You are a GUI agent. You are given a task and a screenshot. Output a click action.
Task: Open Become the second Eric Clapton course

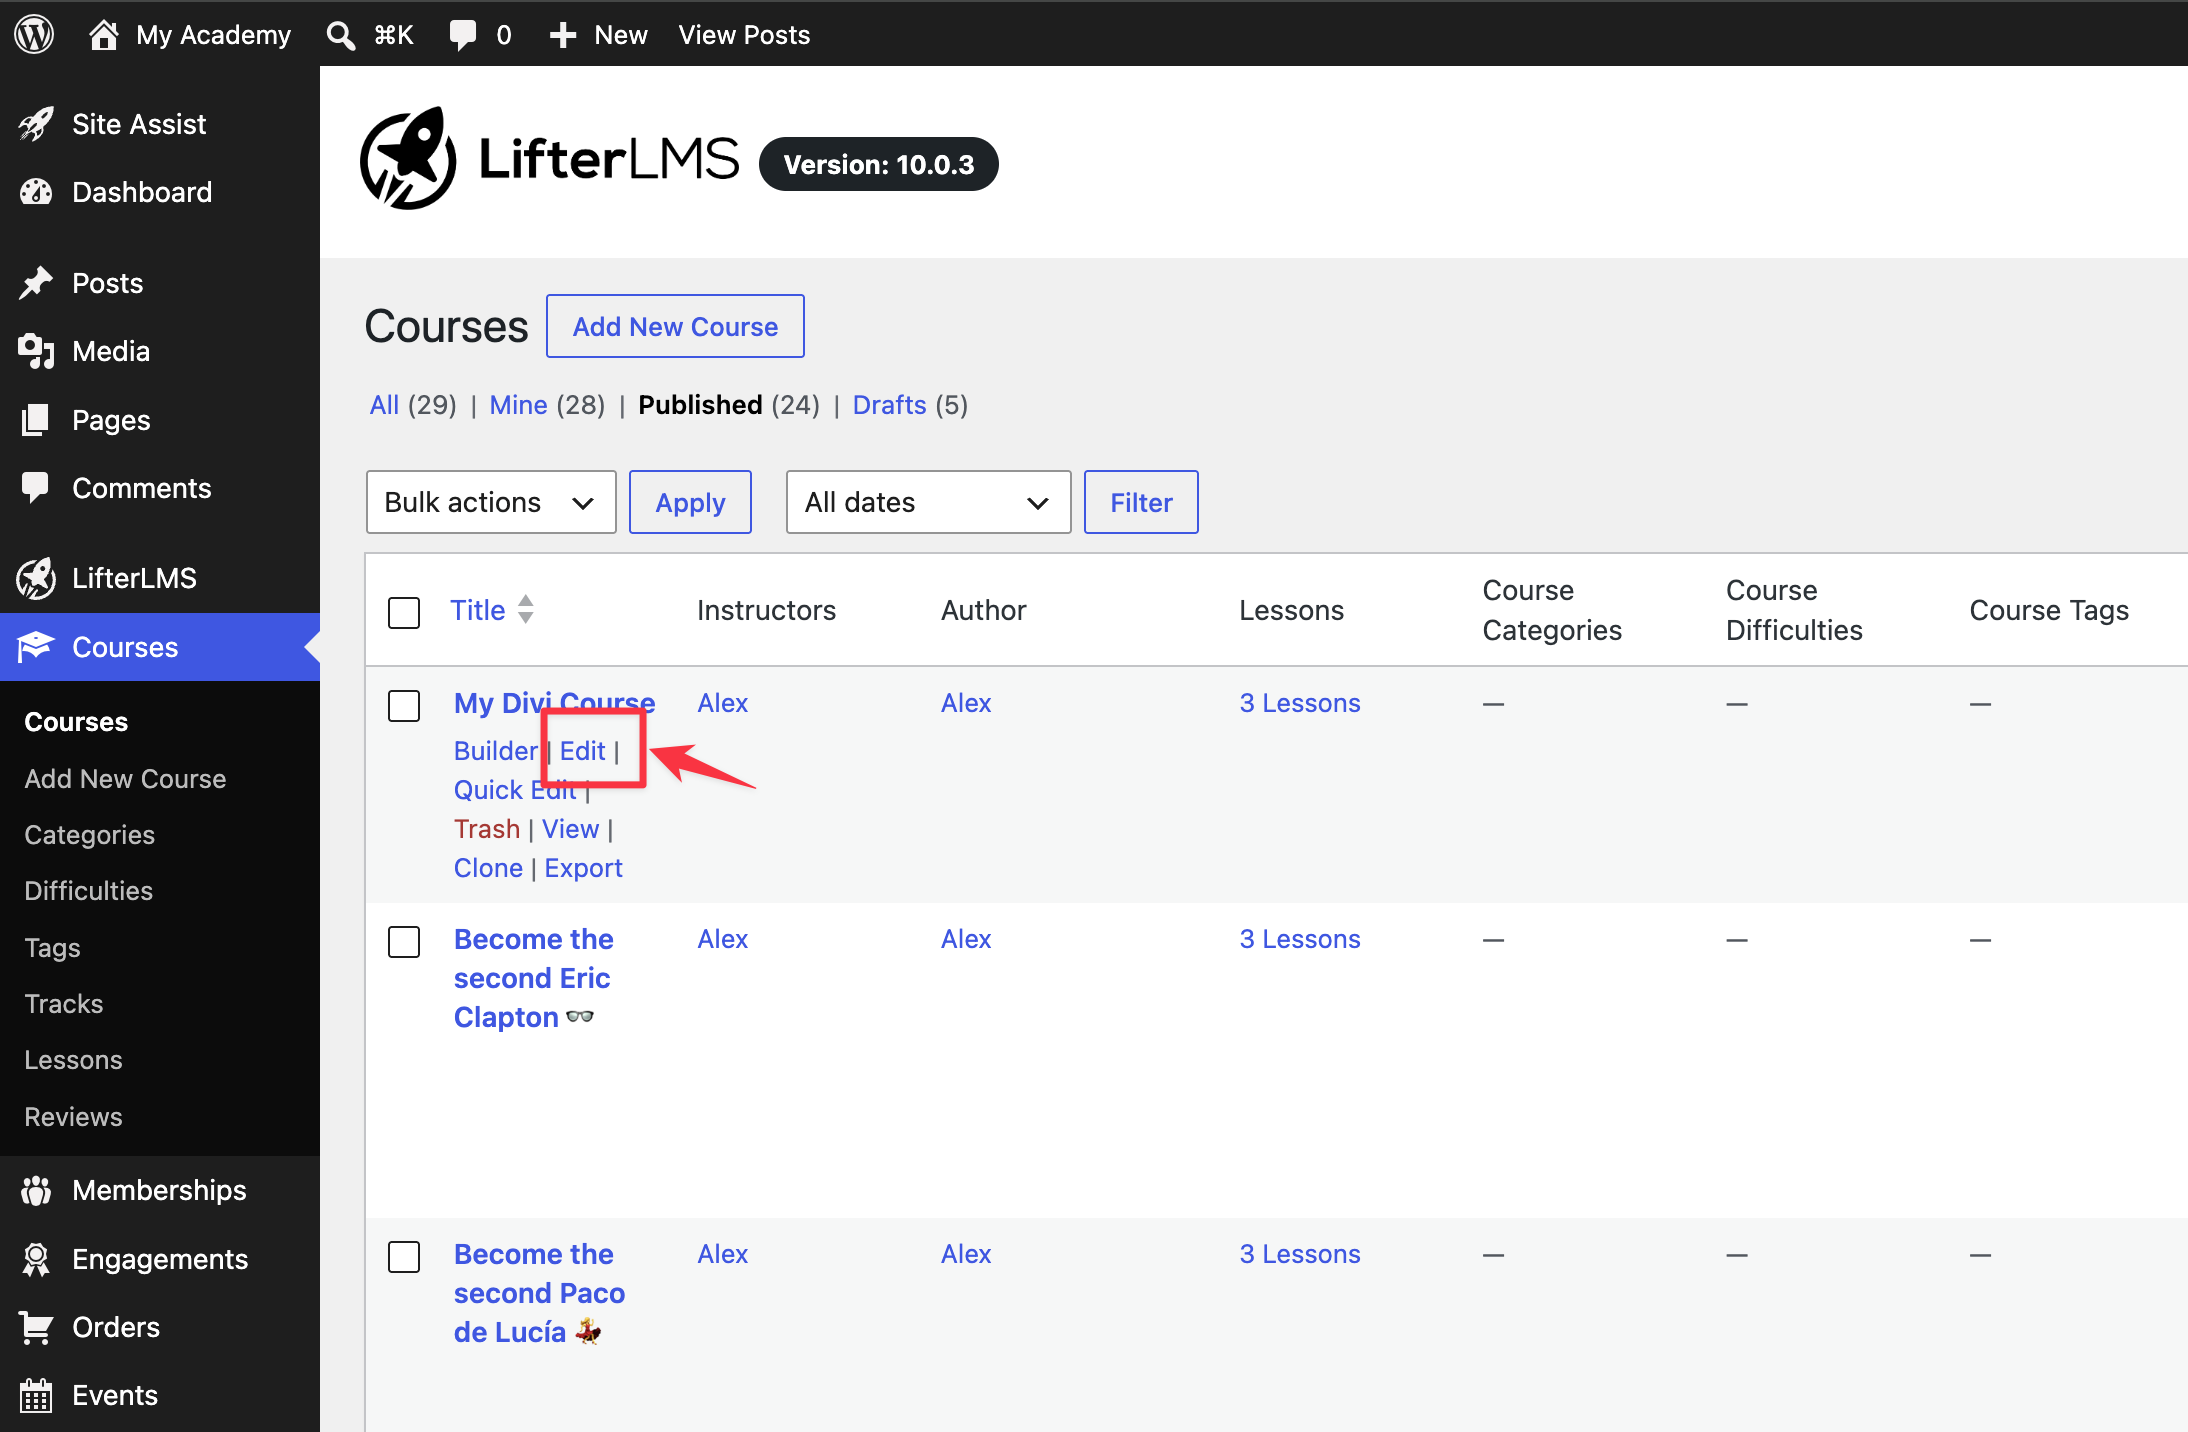534,978
